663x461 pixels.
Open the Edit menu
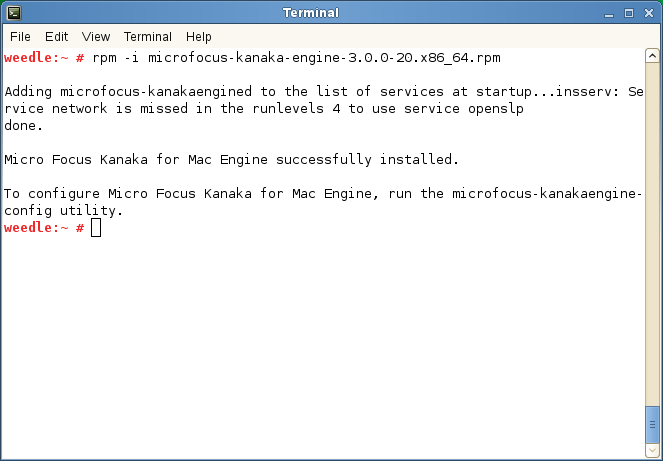click(x=56, y=37)
